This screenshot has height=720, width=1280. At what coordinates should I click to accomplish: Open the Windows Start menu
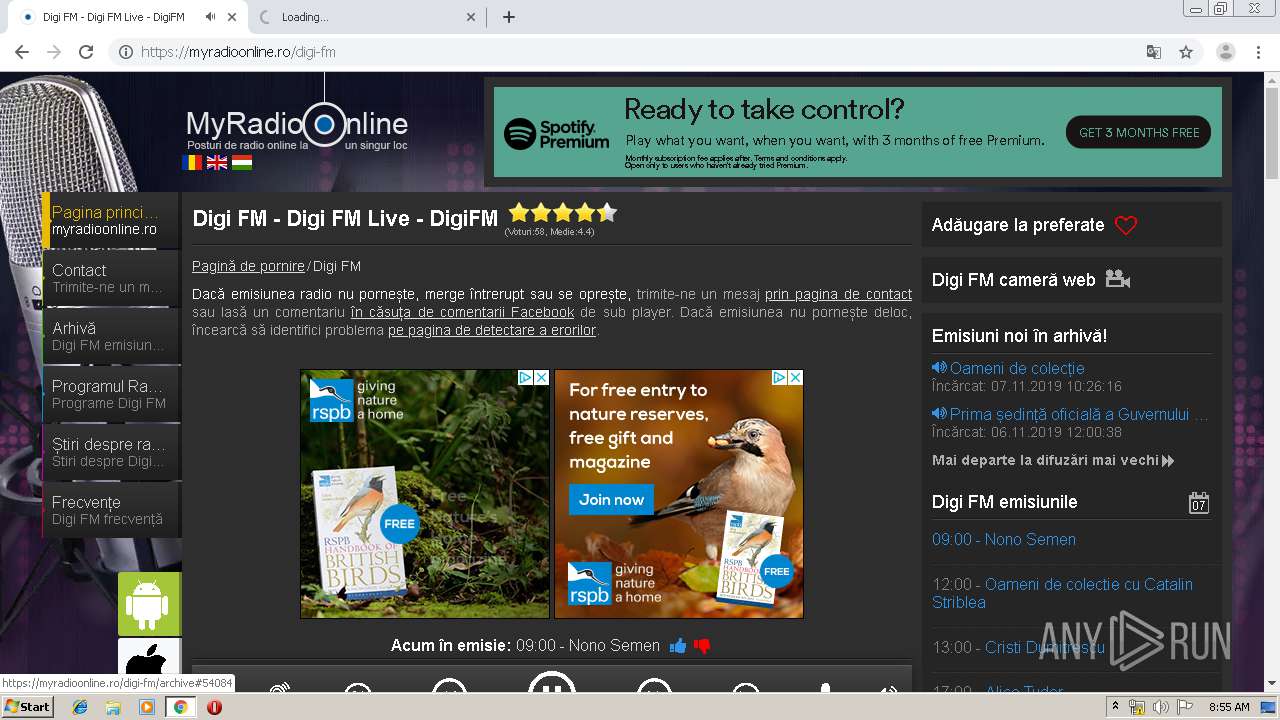(28, 707)
